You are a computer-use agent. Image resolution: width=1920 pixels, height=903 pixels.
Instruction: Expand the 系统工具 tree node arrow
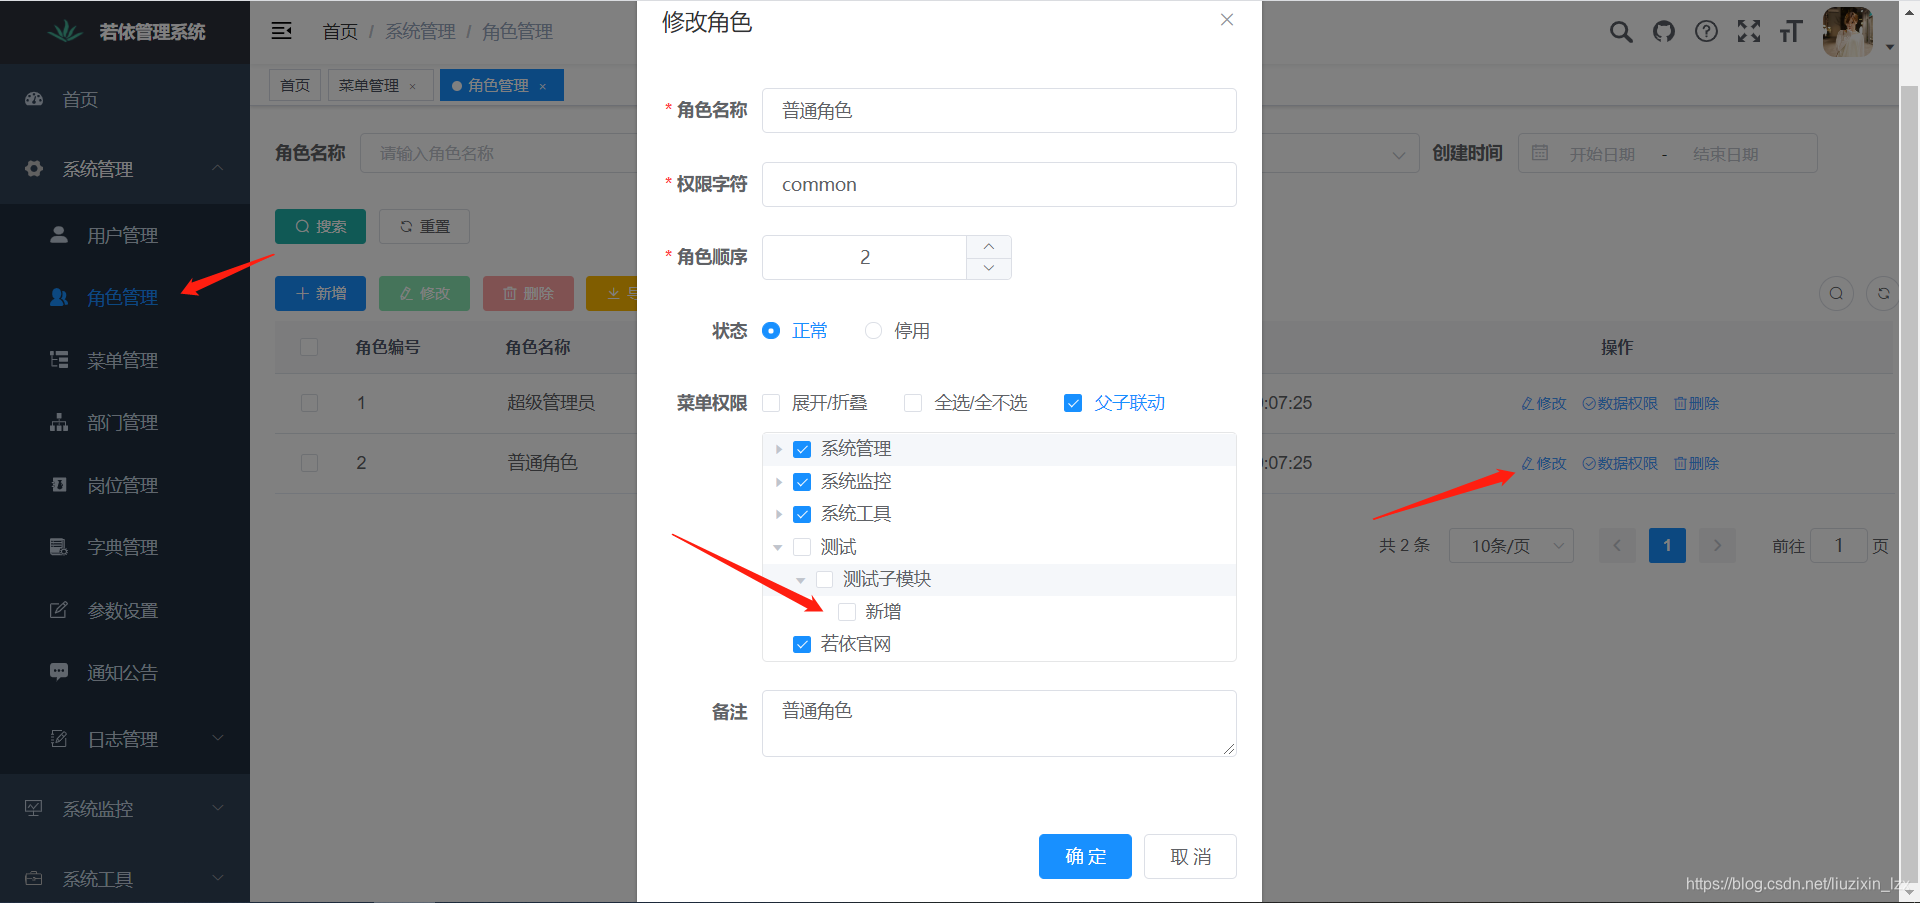pyautogui.click(x=779, y=514)
